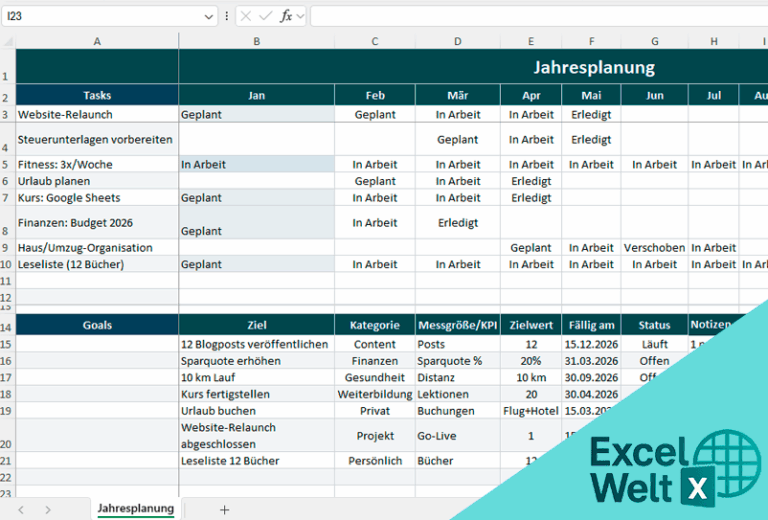Select the Mai header cell
Screen dimensions: 768x520
tap(591, 95)
